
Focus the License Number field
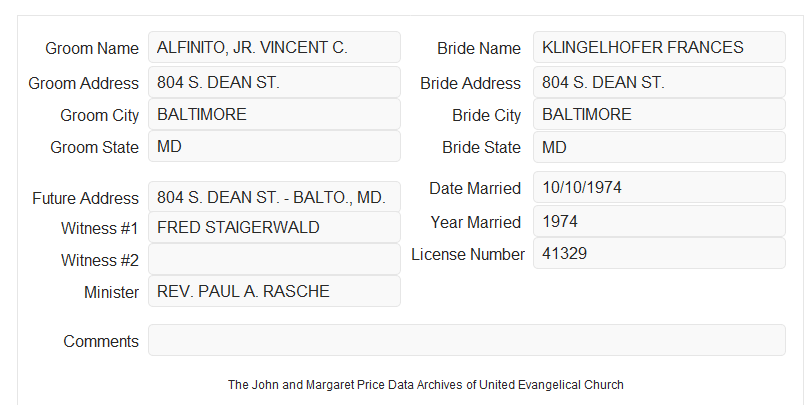click(x=659, y=253)
